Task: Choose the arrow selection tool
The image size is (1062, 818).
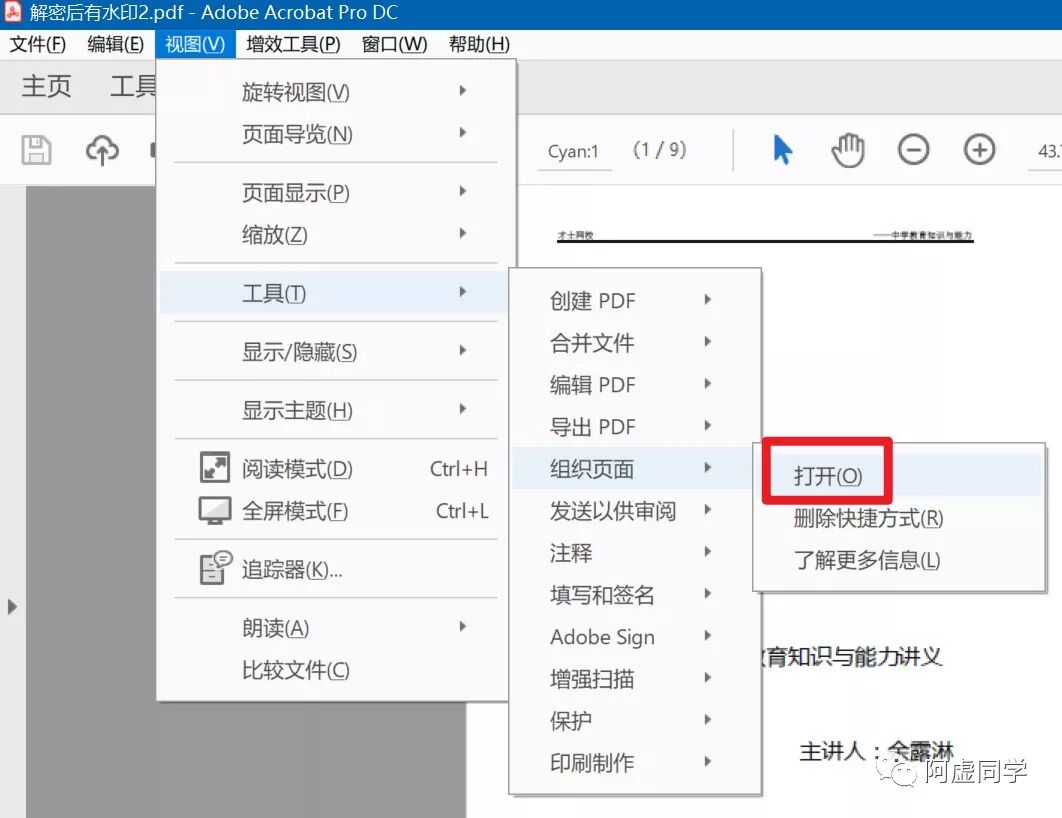Action: [x=782, y=150]
